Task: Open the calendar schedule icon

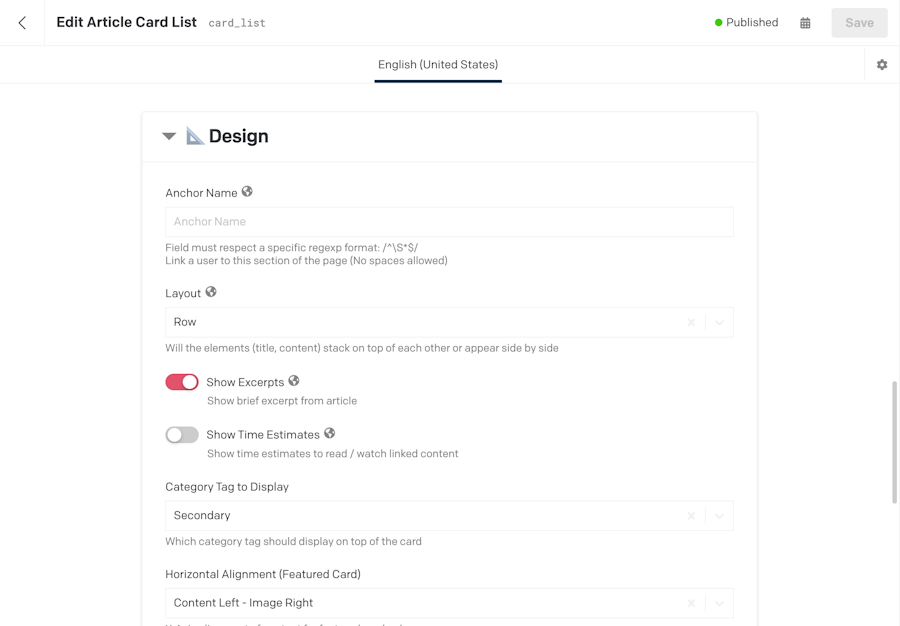Action: (x=805, y=23)
